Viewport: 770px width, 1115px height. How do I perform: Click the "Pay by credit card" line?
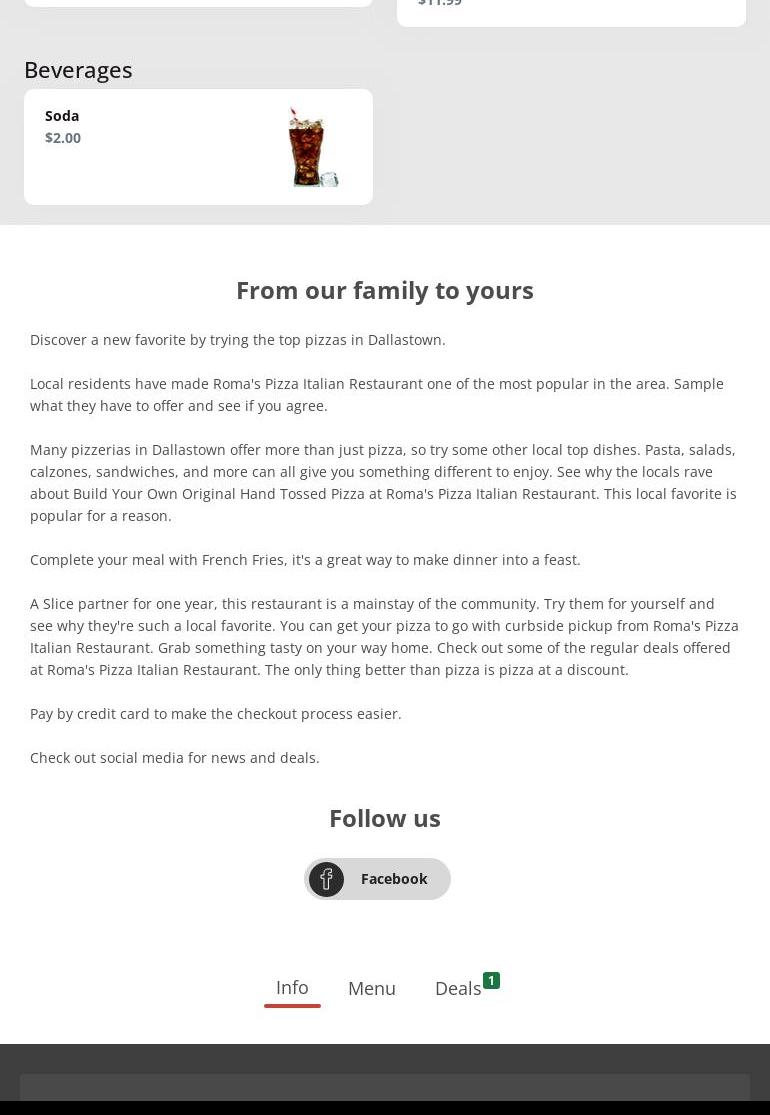pyautogui.click(x=216, y=714)
